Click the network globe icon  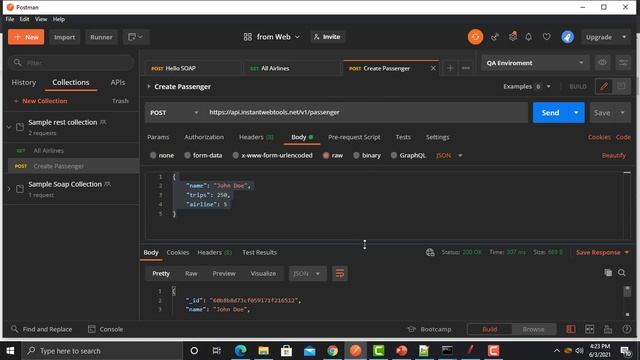[x=430, y=253]
